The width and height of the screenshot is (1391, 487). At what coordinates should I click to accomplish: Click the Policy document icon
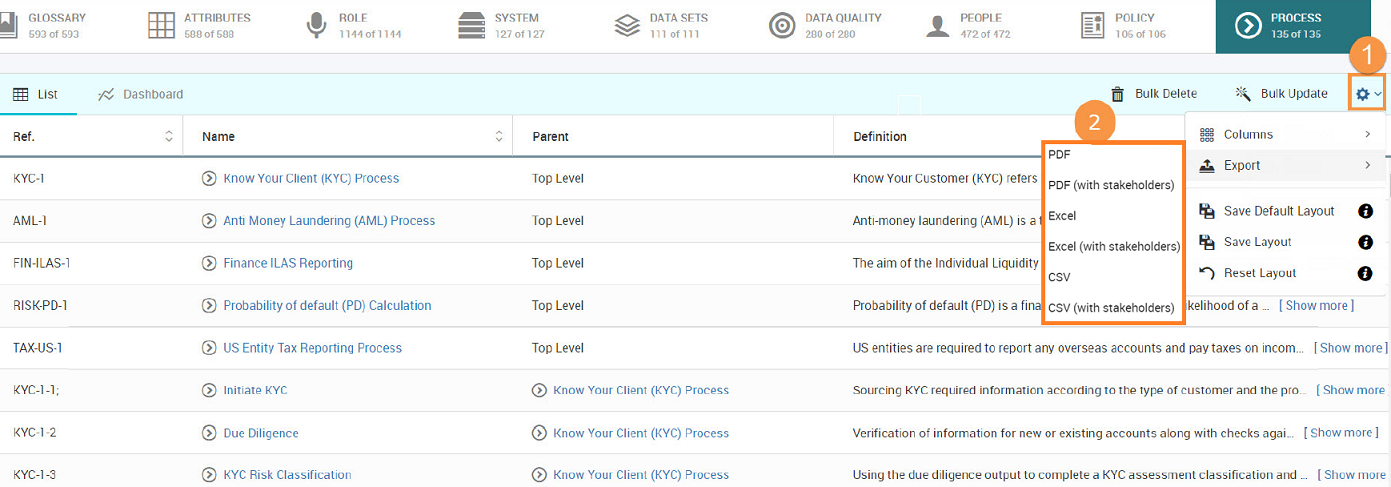pyautogui.click(x=1093, y=25)
